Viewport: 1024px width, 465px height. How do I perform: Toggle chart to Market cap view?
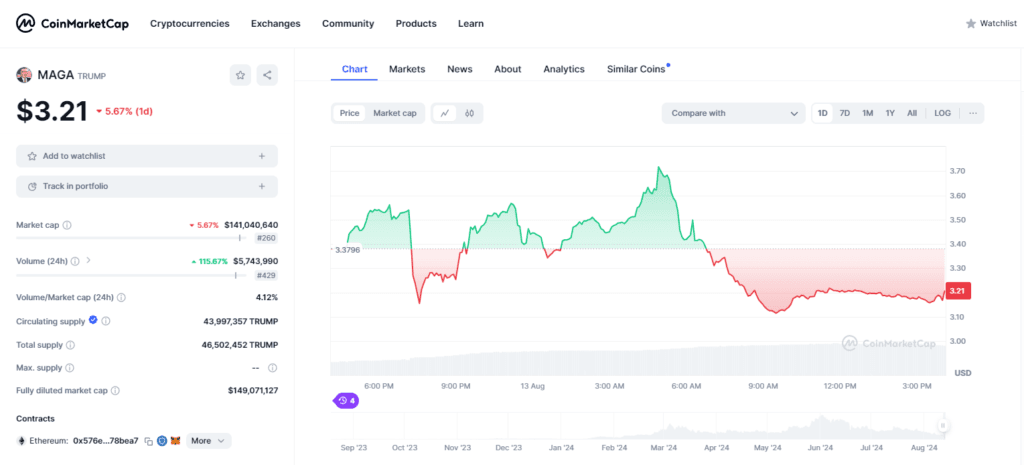[394, 113]
